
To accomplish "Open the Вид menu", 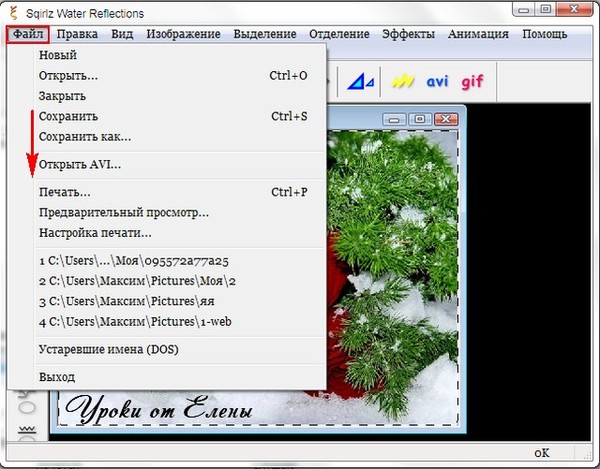I will click(x=122, y=34).
